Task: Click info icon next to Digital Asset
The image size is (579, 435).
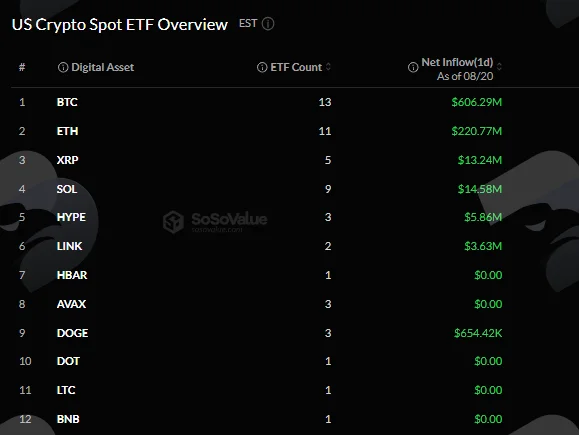Action: (63, 67)
